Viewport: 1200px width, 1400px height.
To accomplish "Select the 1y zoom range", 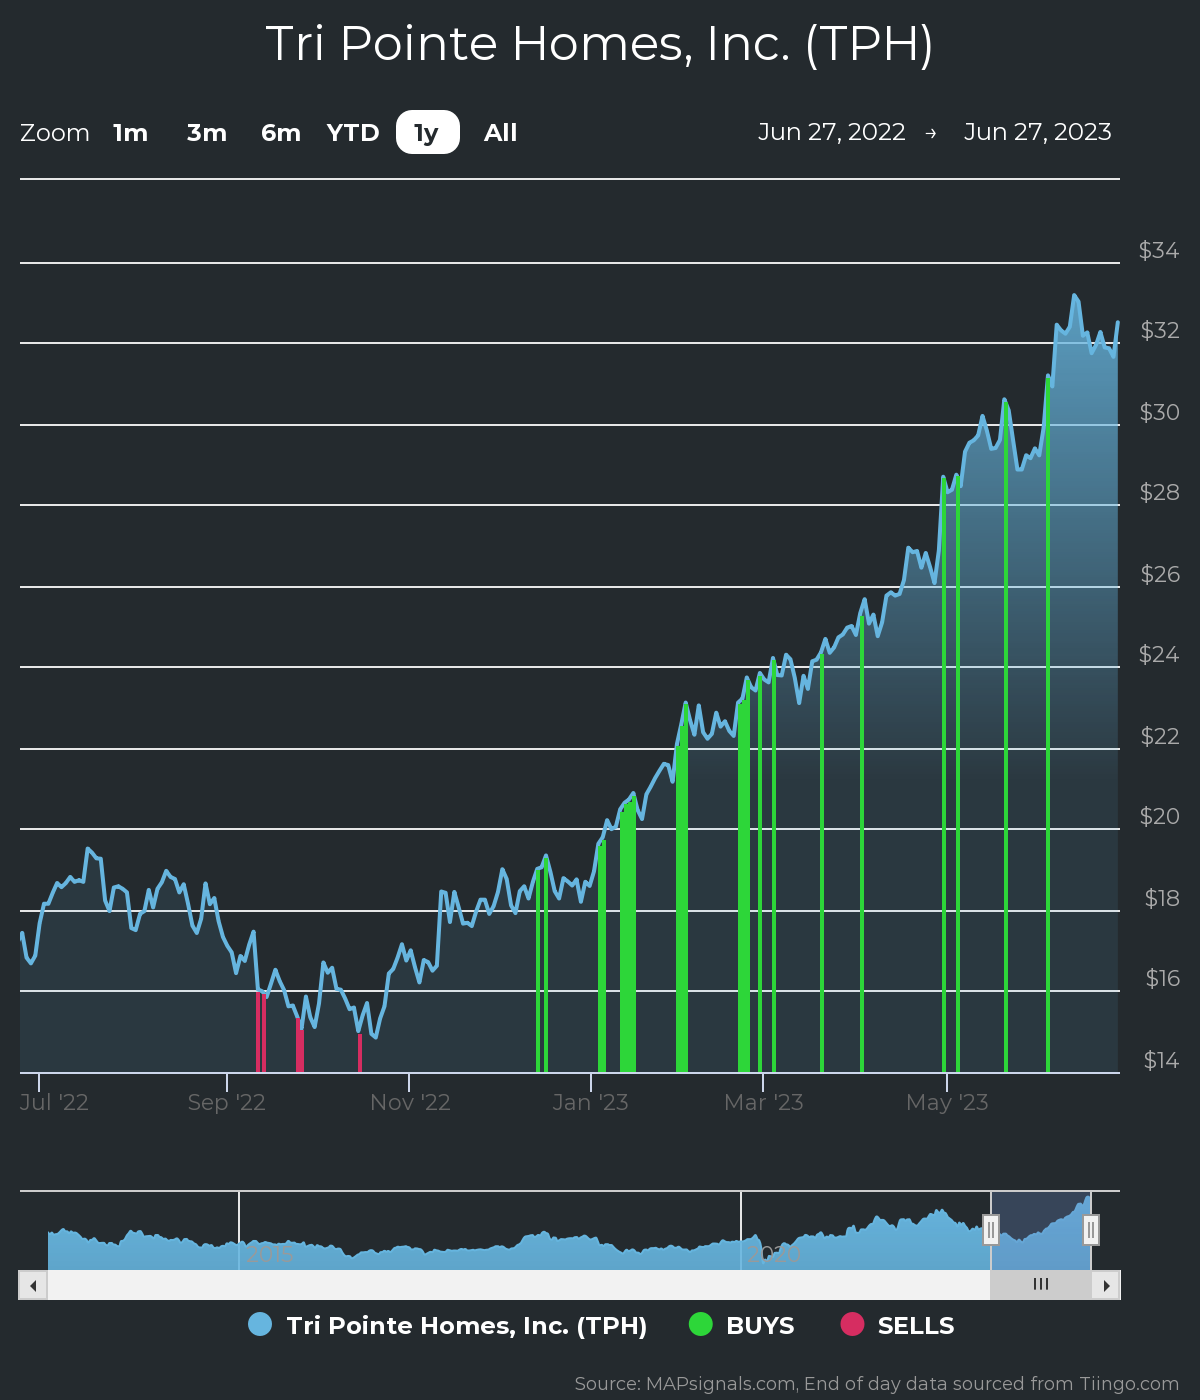I will (x=427, y=132).
